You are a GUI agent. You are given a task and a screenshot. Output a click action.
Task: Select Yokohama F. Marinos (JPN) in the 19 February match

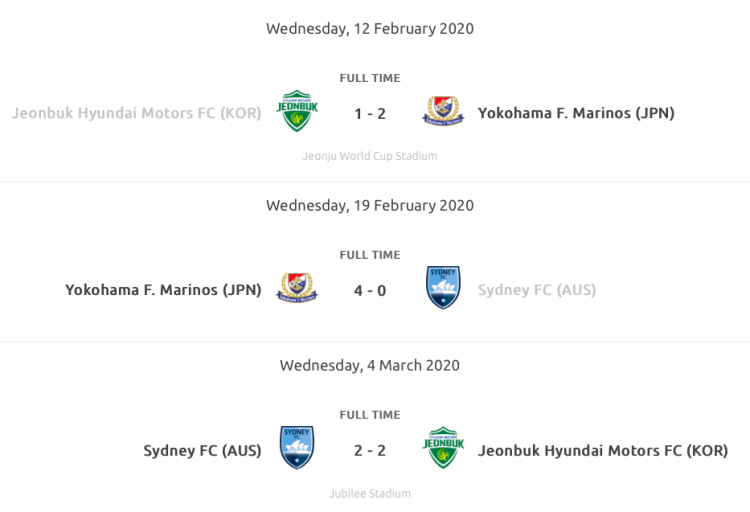pos(163,290)
